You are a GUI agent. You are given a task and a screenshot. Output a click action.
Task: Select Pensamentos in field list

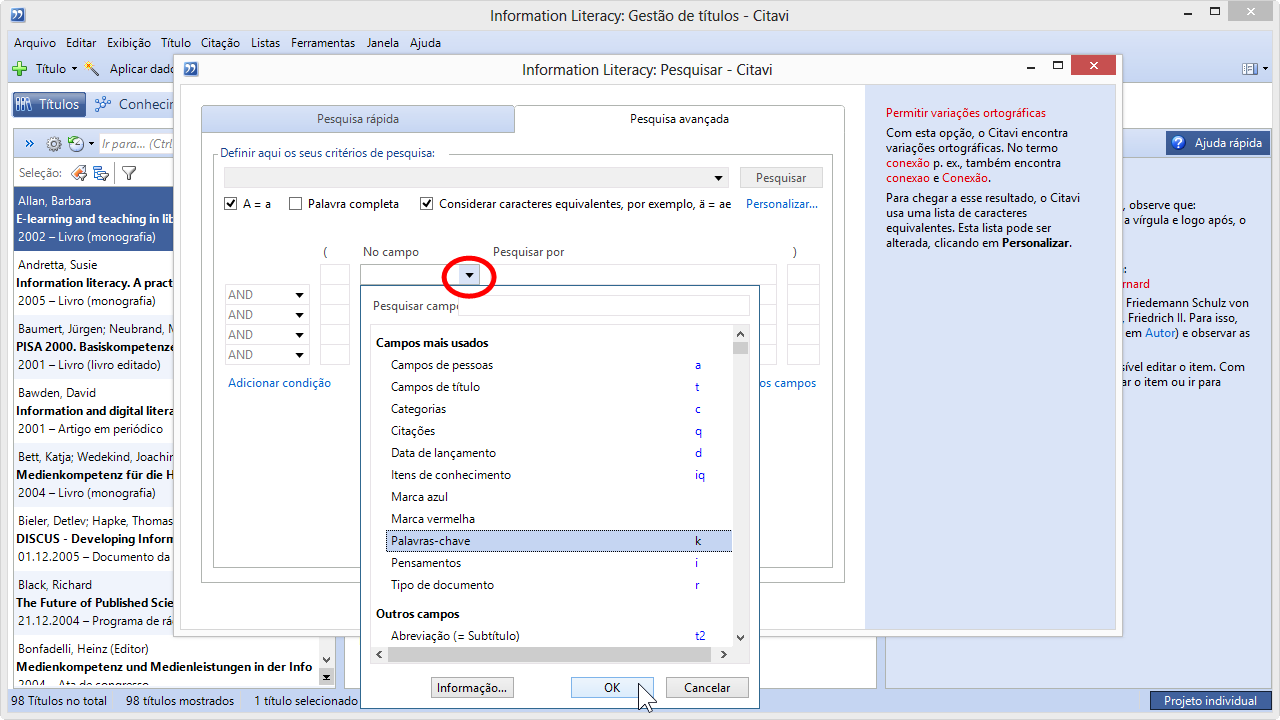559,563
